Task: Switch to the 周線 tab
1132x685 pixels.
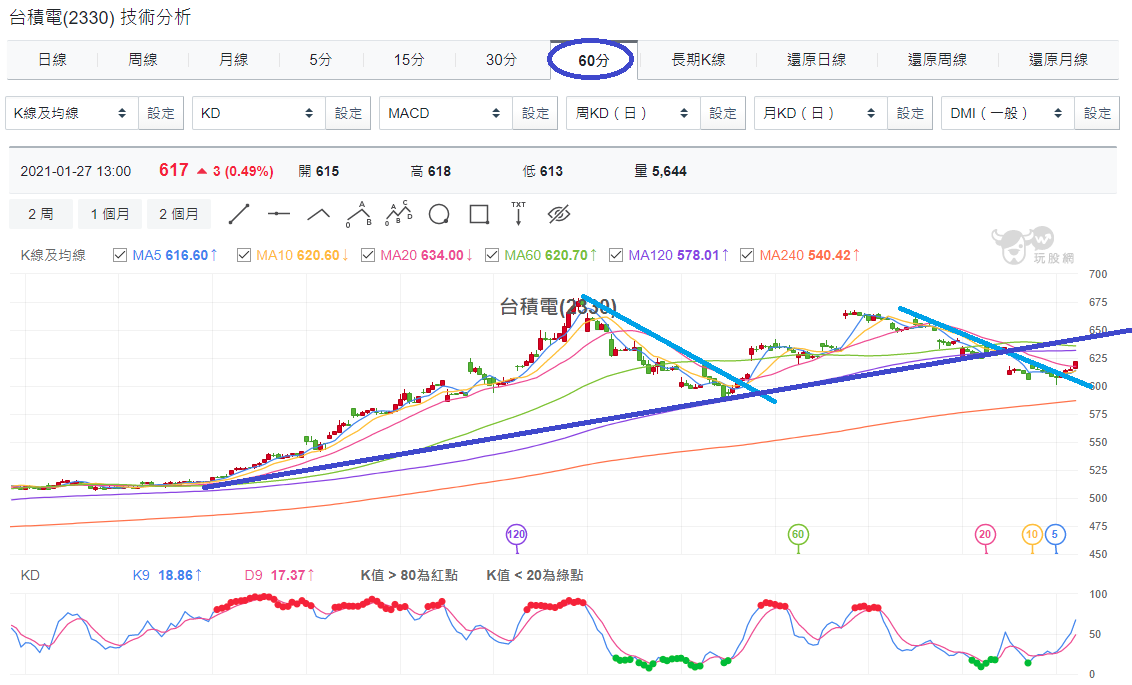Action: click(x=142, y=60)
